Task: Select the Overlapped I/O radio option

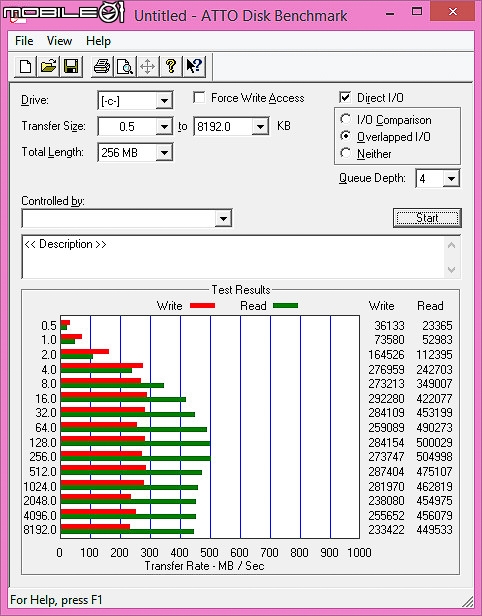Action: 345,136
